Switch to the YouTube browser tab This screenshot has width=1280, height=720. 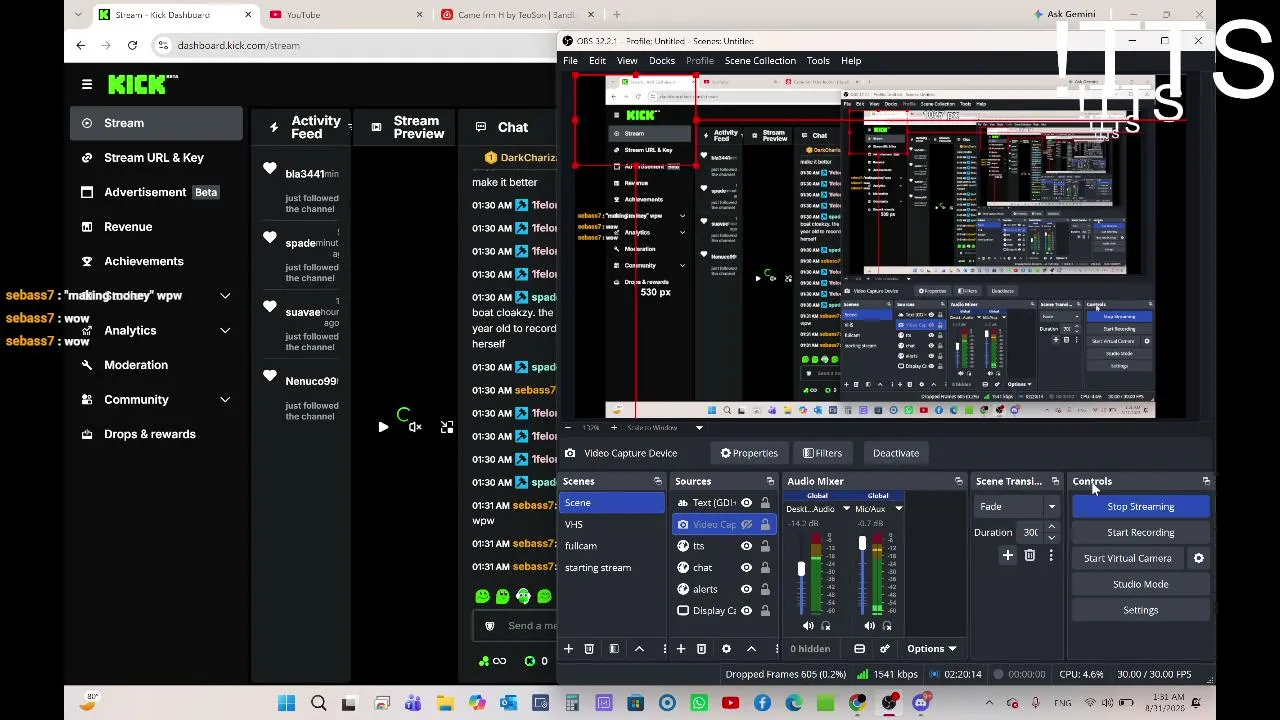tap(345, 15)
